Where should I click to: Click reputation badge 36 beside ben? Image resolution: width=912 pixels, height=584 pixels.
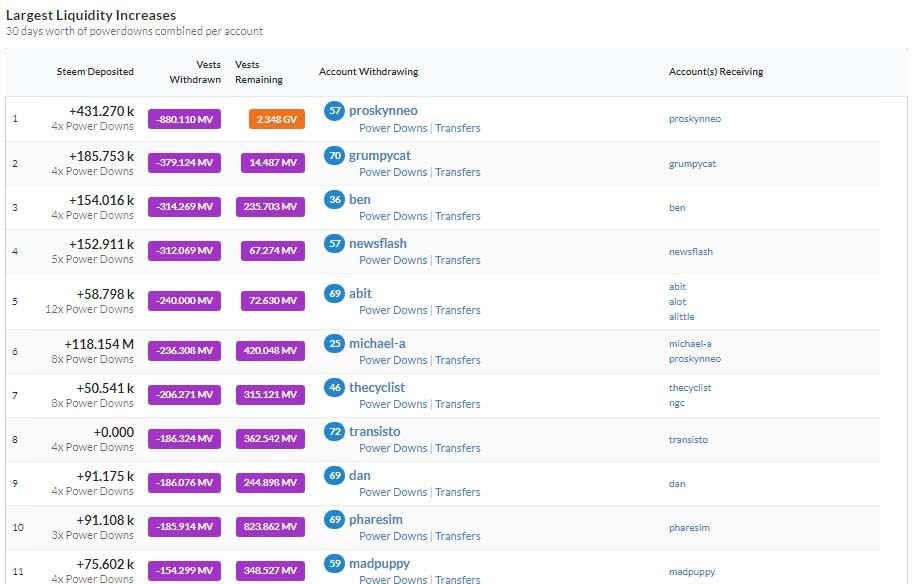pyautogui.click(x=334, y=200)
